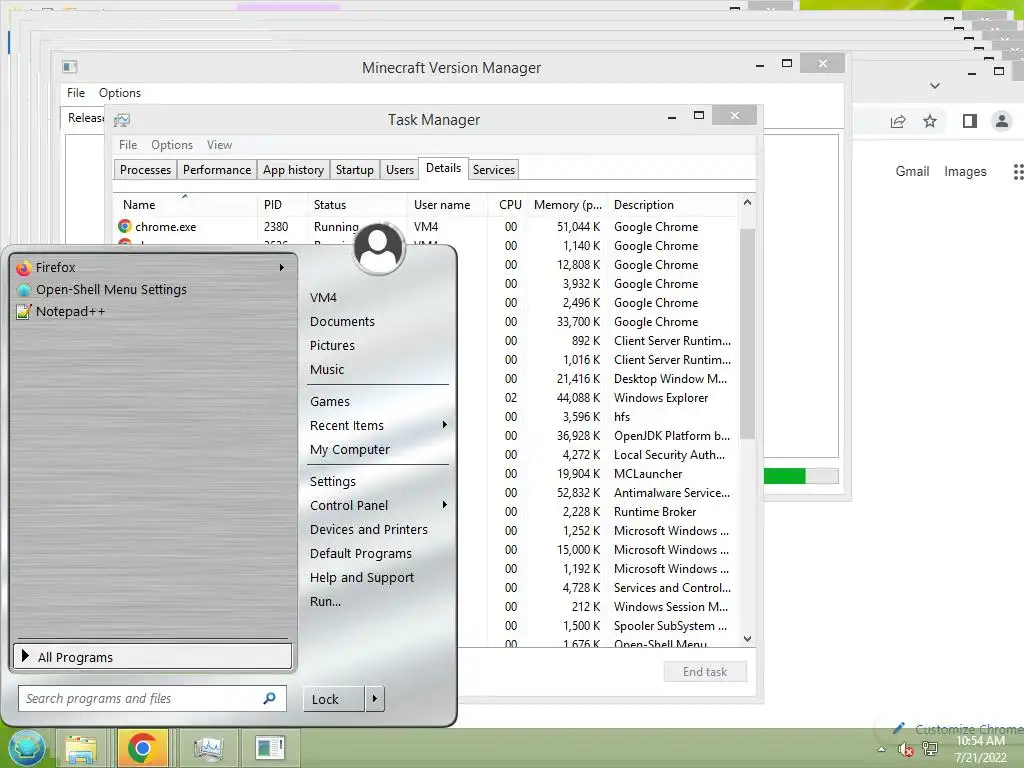
Task: Open Settings in start menu
Action: [x=332, y=481]
